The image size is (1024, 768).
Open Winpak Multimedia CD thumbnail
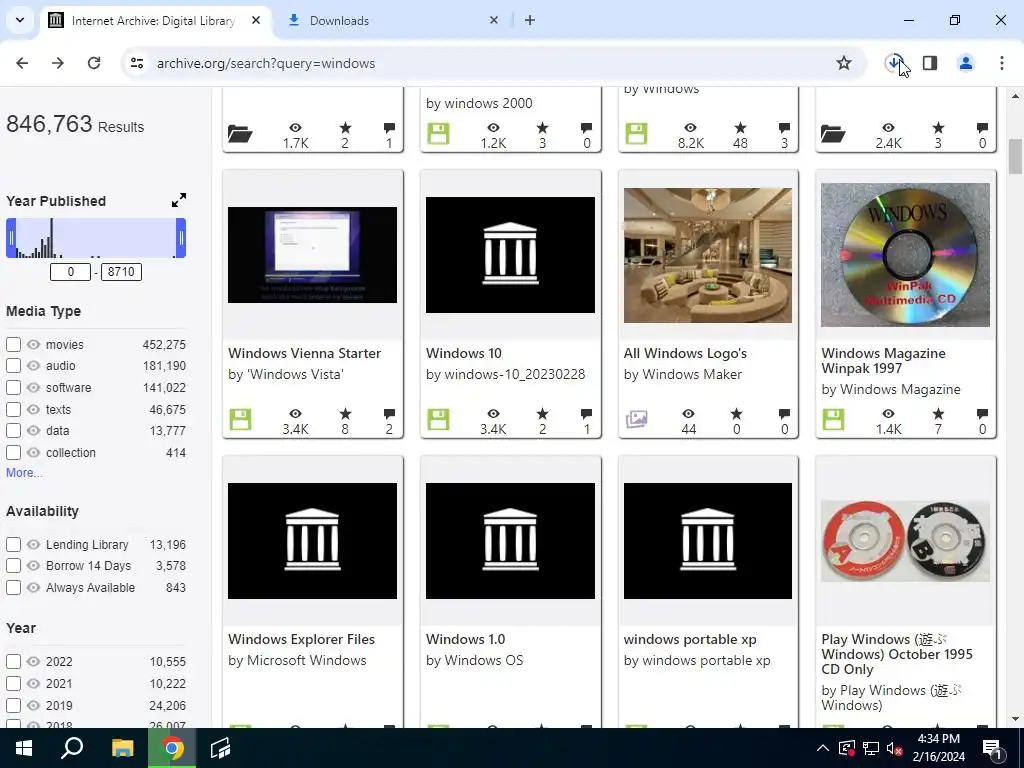905,255
